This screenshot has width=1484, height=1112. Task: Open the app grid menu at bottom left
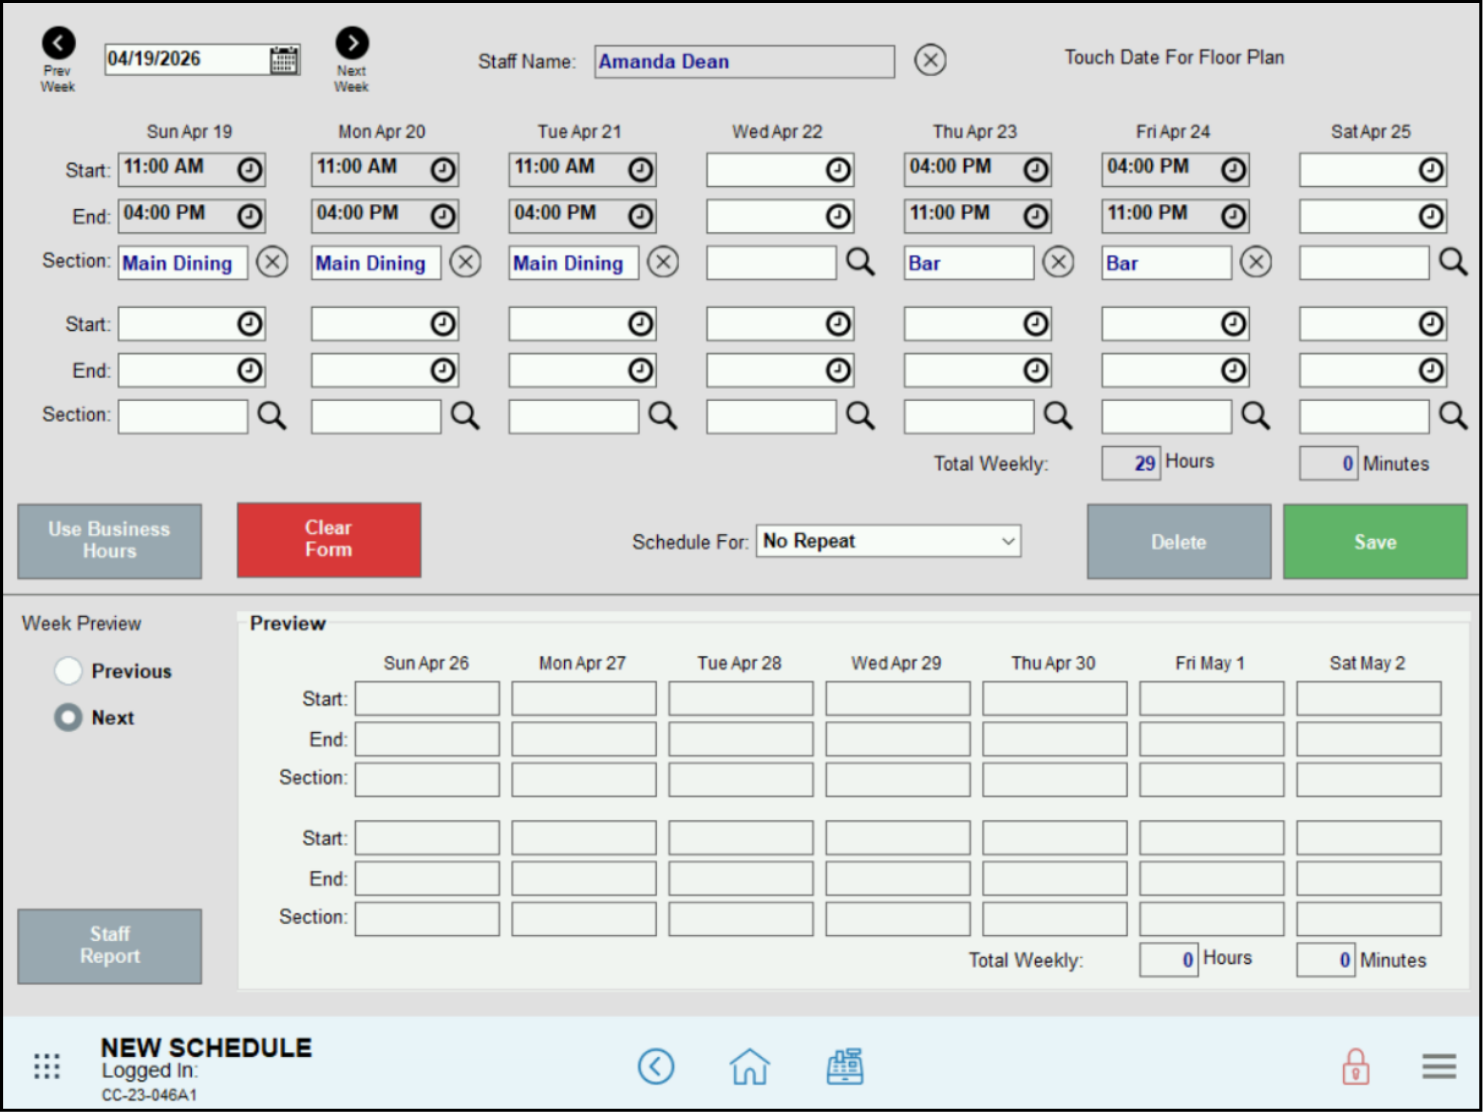(x=46, y=1066)
